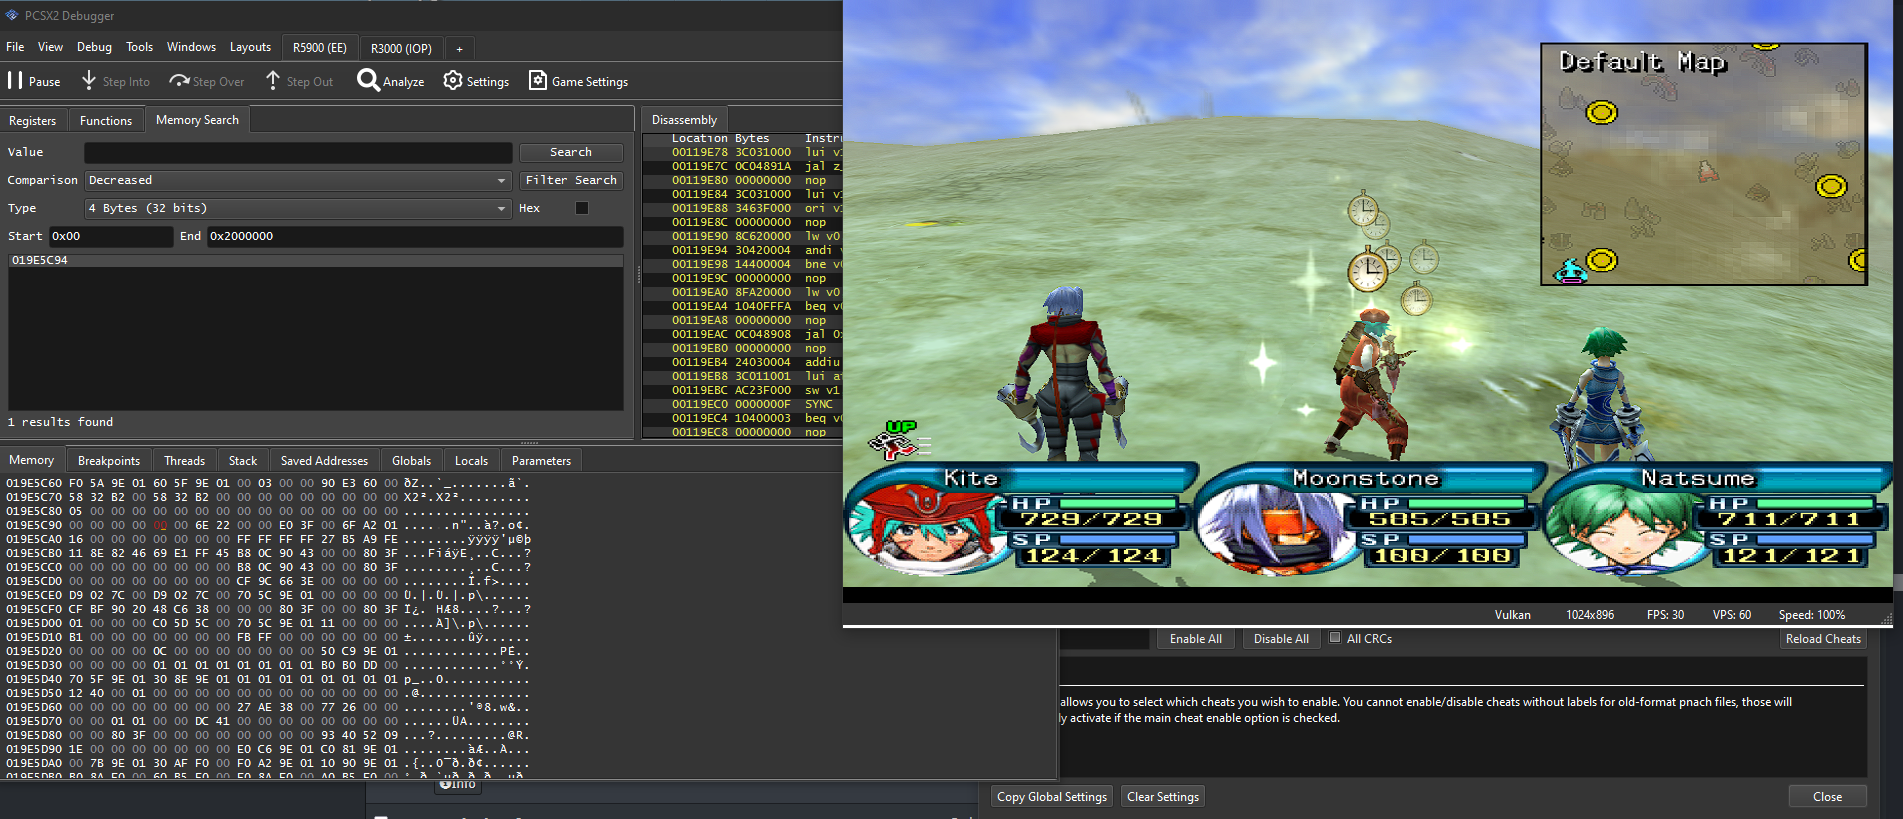Open the Saved Addresses tab
The height and width of the screenshot is (819, 1903).
(x=324, y=460)
